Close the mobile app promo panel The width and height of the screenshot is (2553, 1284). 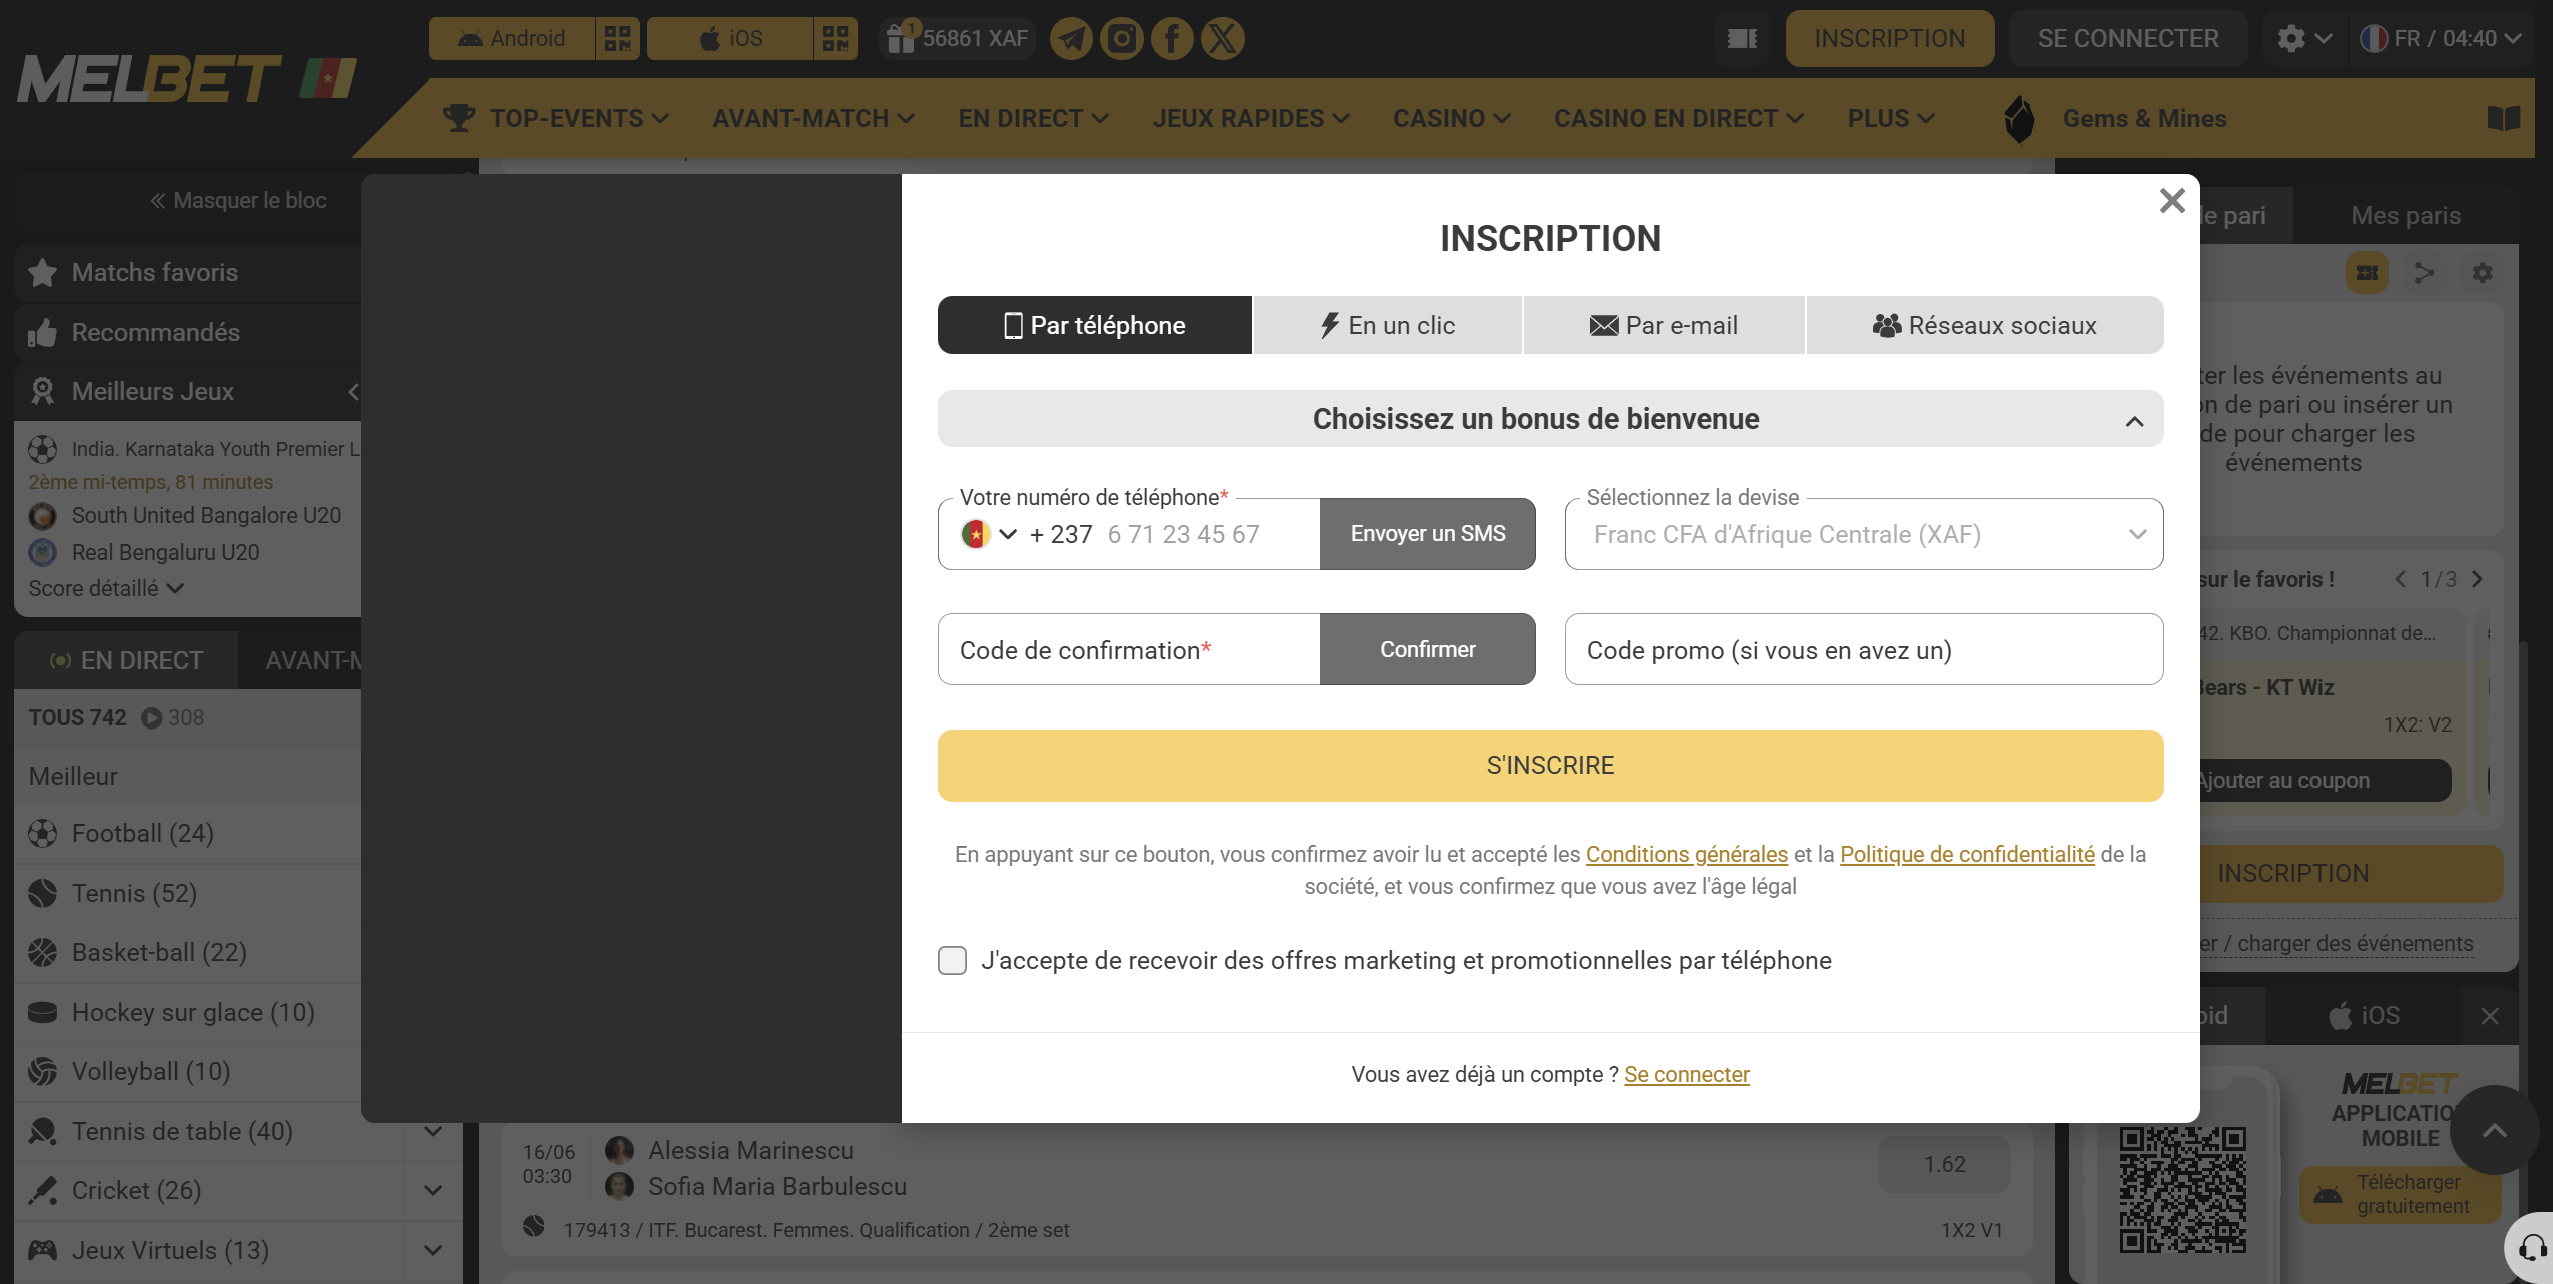(x=2490, y=1016)
